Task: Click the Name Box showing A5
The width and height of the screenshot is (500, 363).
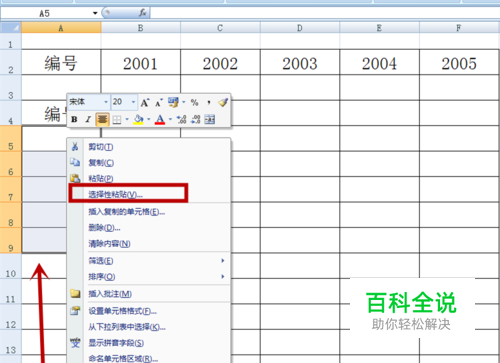Action: [x=46, y=13]
